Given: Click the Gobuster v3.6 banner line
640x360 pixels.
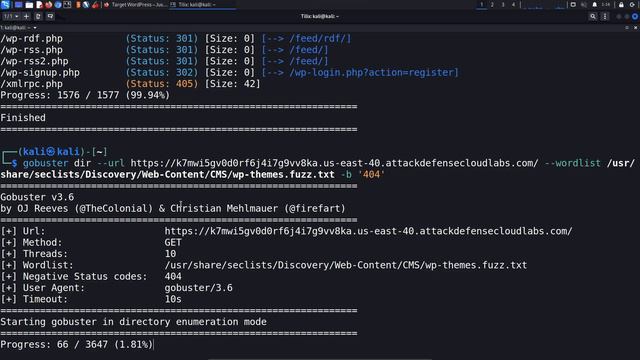Looking at the screenshot, I should coord(37,197).
